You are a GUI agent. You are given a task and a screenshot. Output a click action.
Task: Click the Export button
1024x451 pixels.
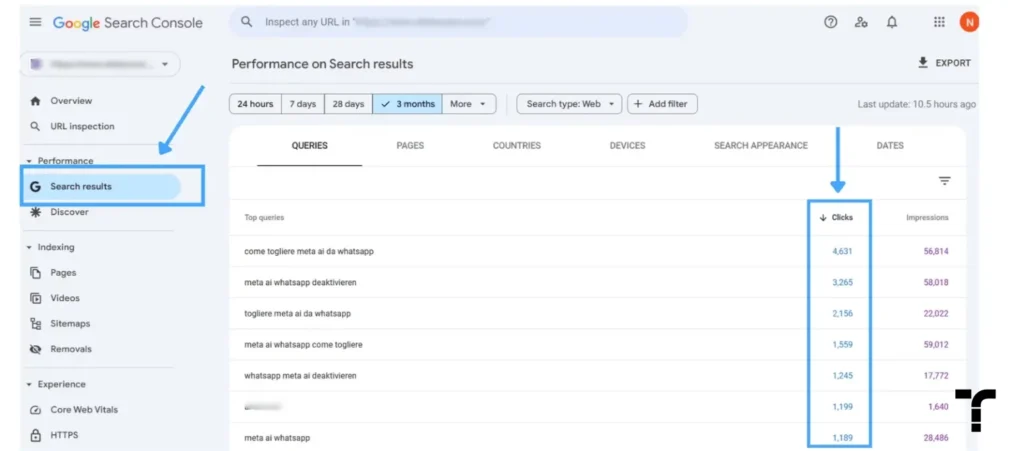tap(944, 63)
